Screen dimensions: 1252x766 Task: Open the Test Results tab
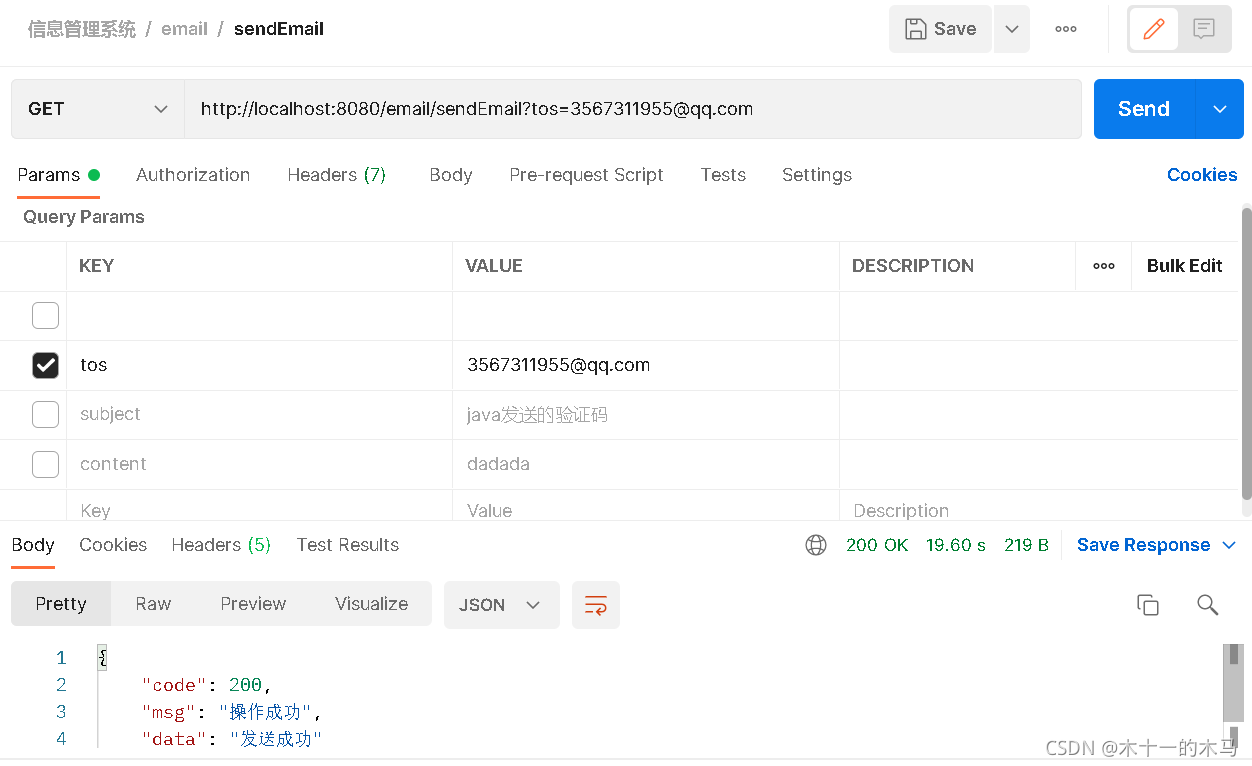point(348,545)
